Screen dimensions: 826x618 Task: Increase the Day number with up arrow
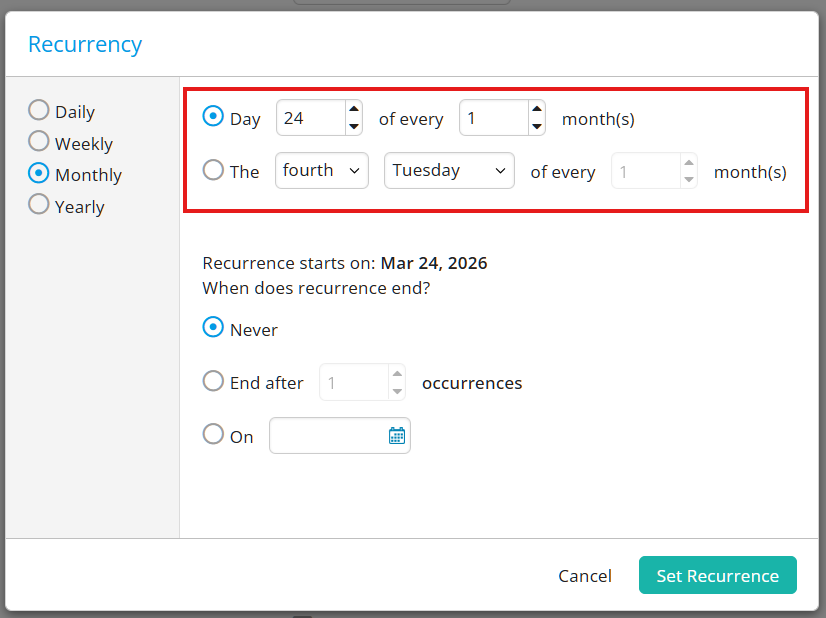(353, 110)
